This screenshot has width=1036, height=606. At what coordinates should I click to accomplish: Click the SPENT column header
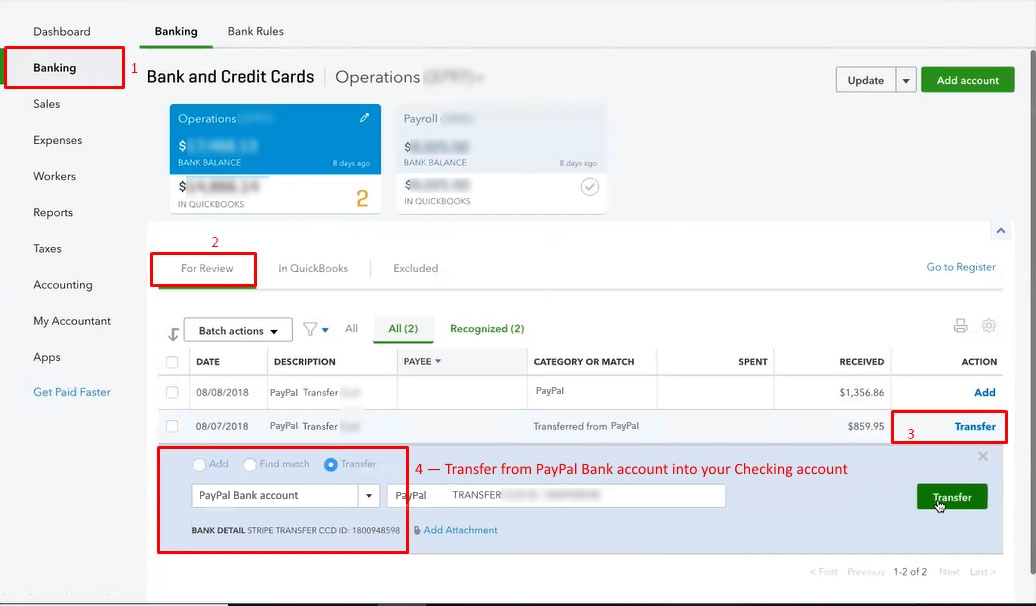[x=753, y=361]
